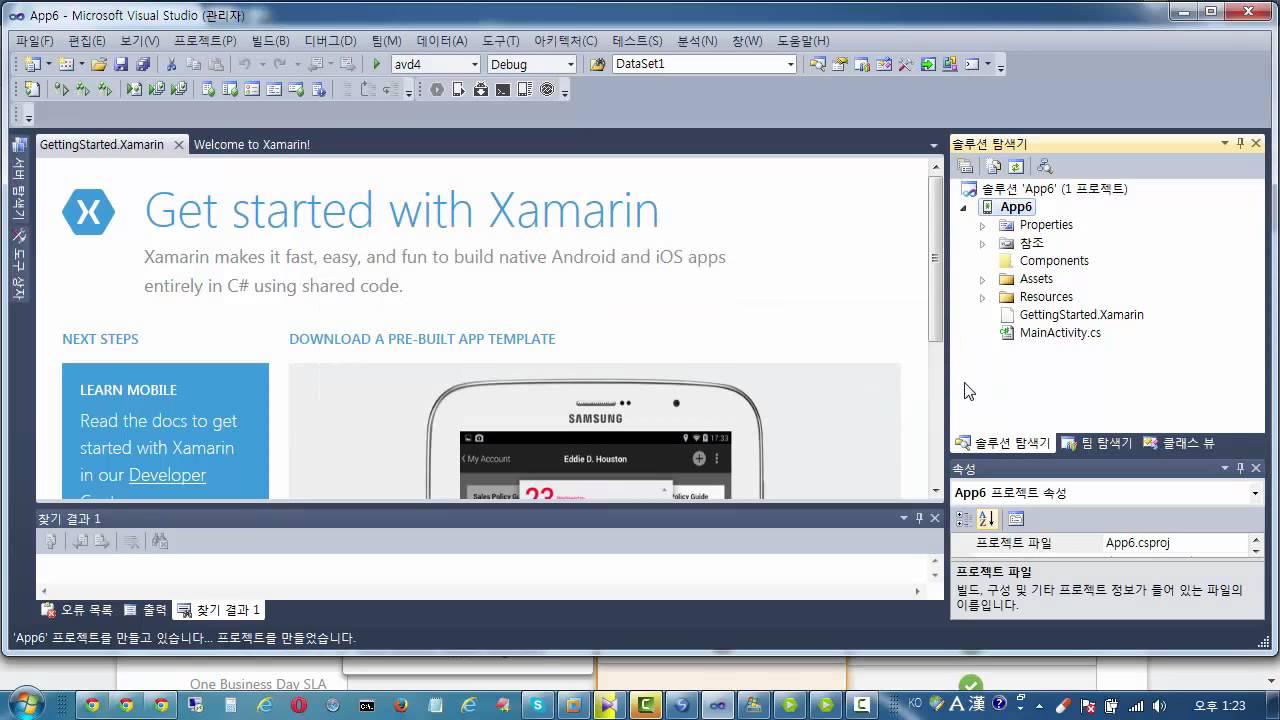Start debugging with the green play arrow

[377, 64]
